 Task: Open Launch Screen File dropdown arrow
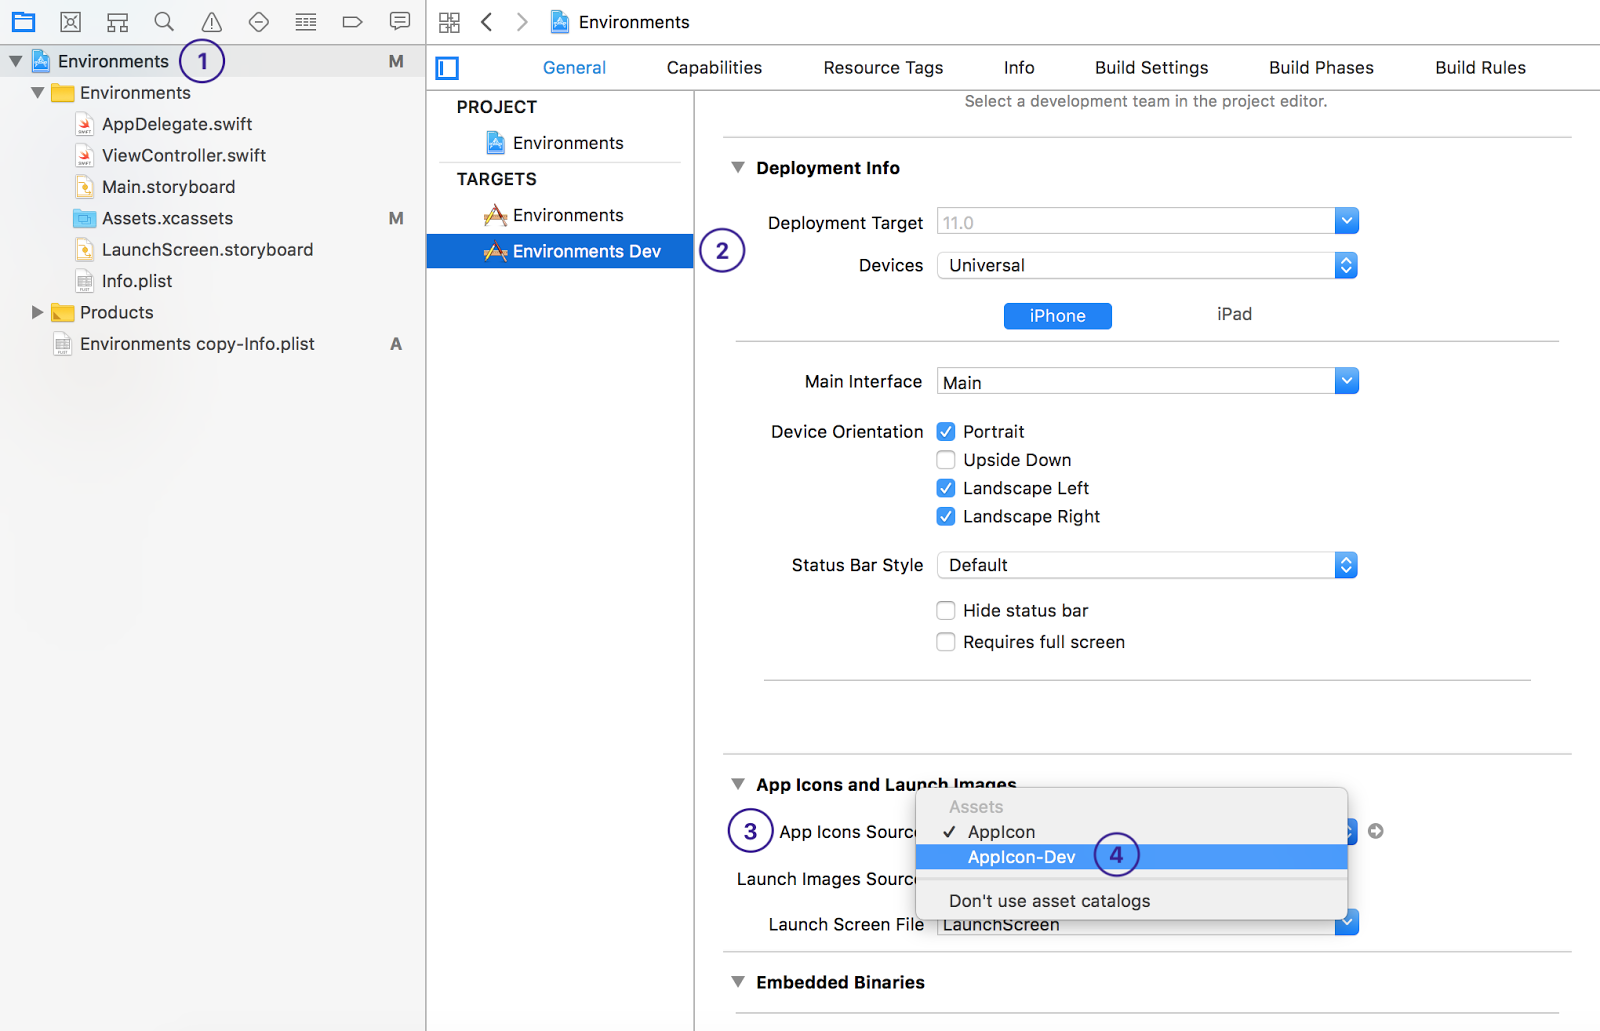coord(1347,922)
